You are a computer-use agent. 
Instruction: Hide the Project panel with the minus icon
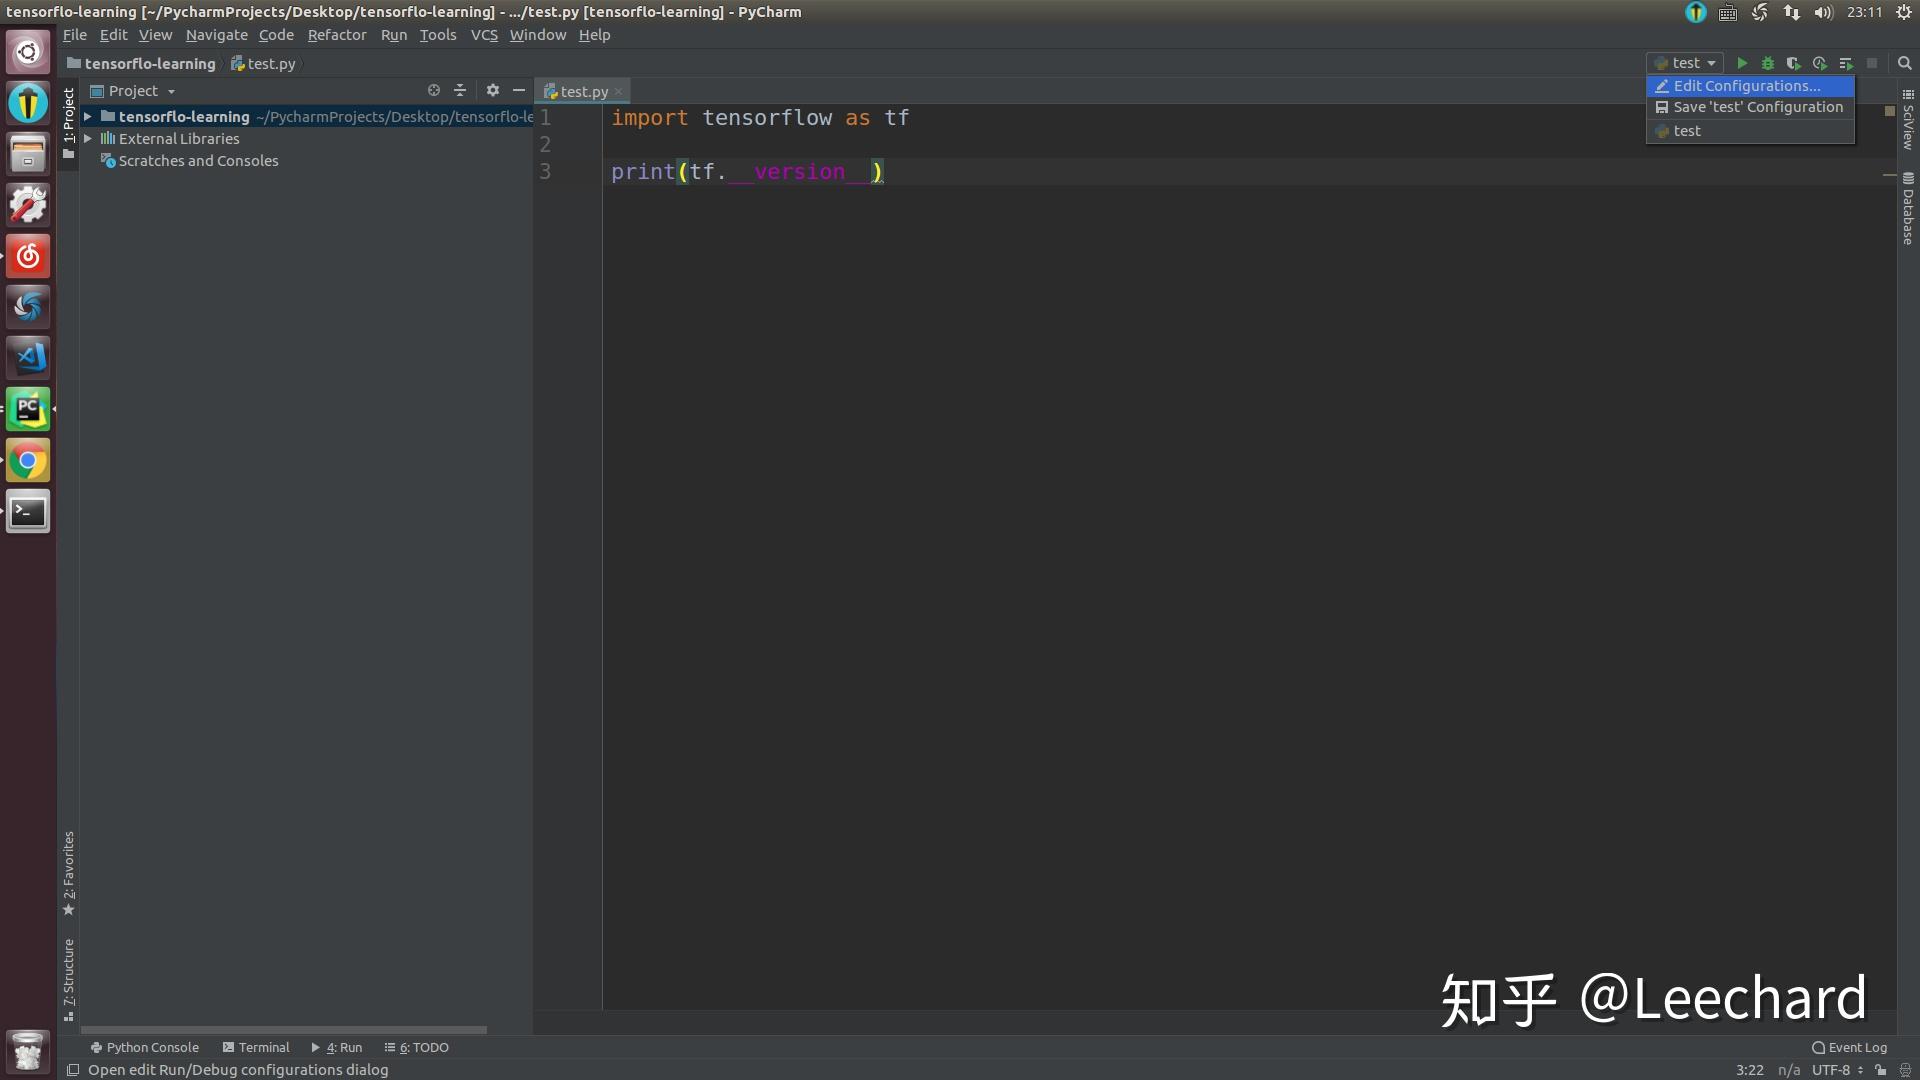(x=519, y=90)
